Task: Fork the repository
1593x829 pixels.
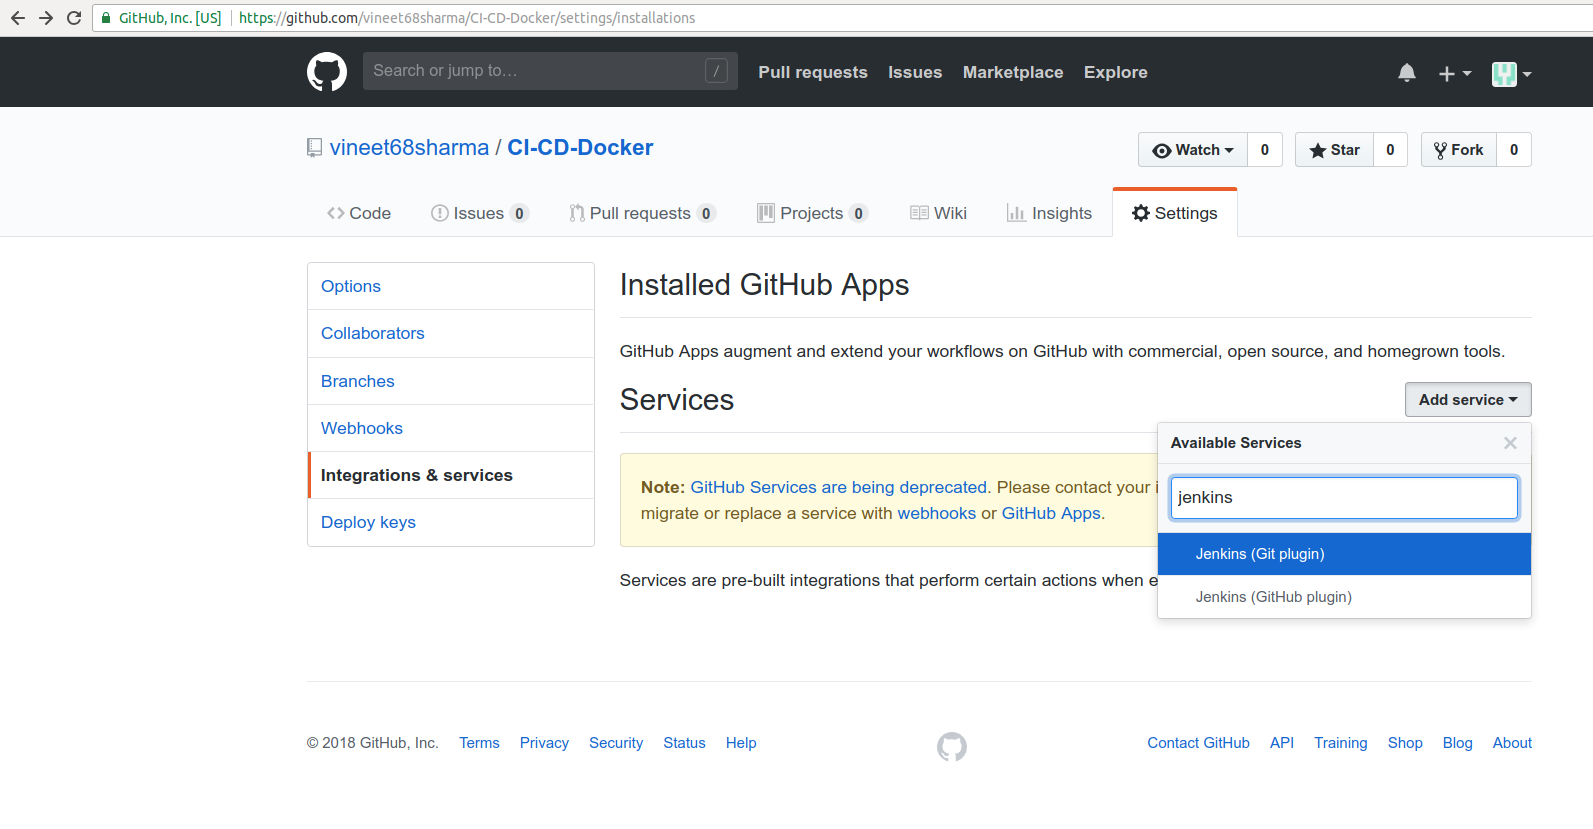Action: point(1459,150)
